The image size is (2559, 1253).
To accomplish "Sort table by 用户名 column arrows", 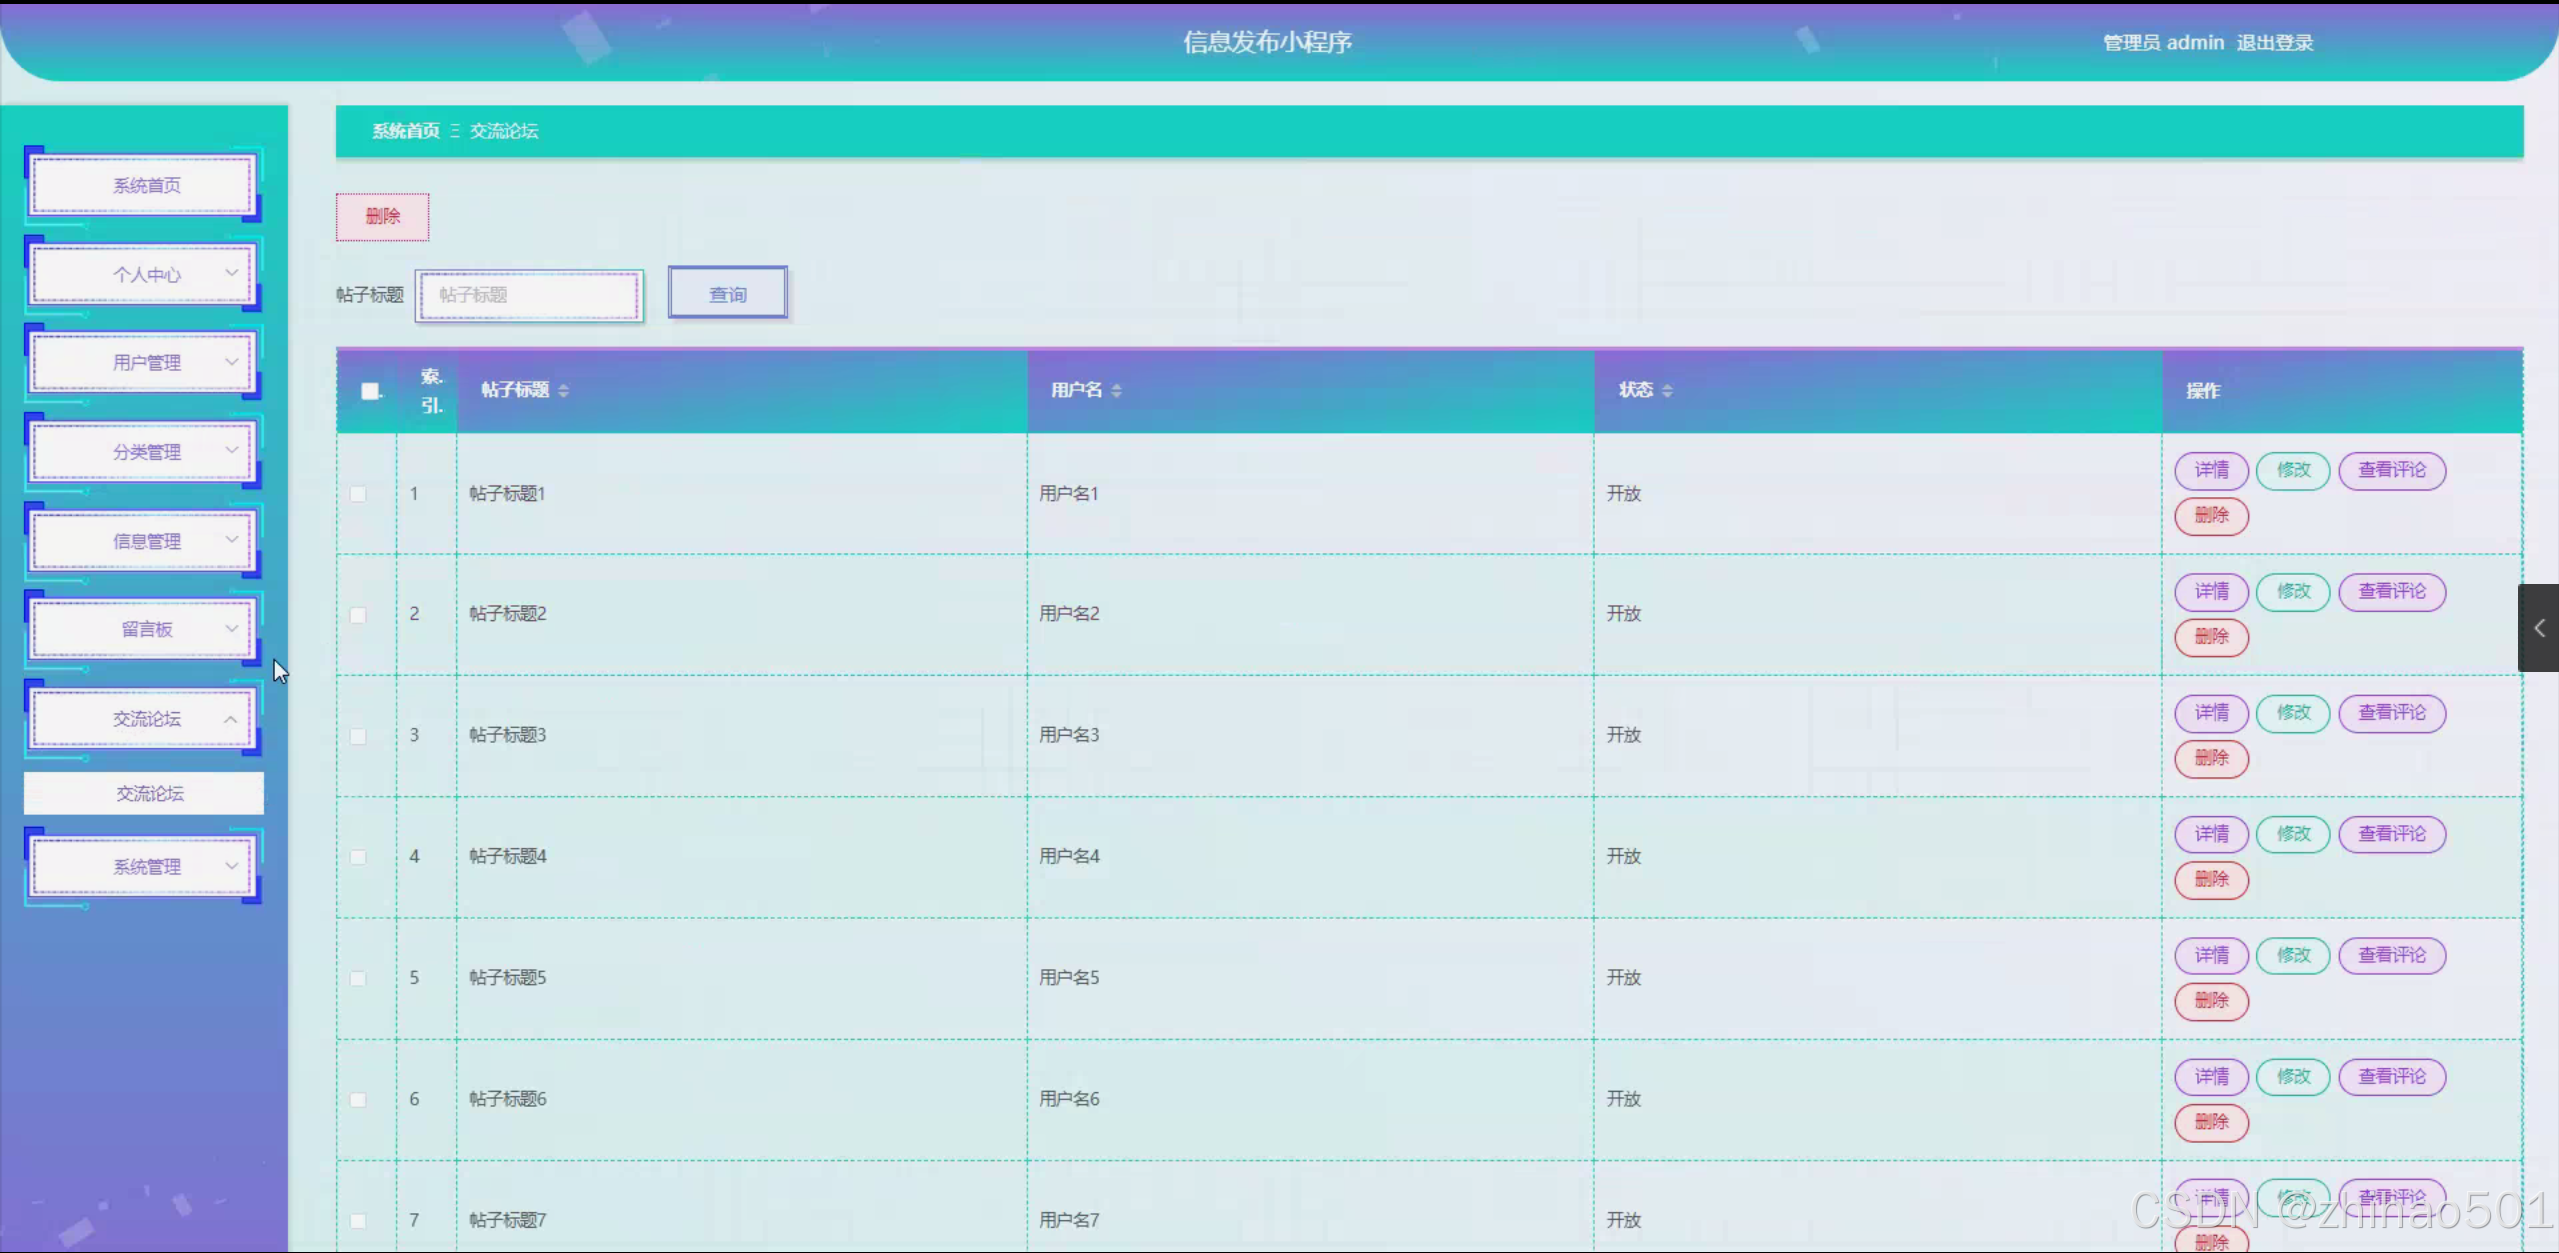I will (x=1116, y=390).
